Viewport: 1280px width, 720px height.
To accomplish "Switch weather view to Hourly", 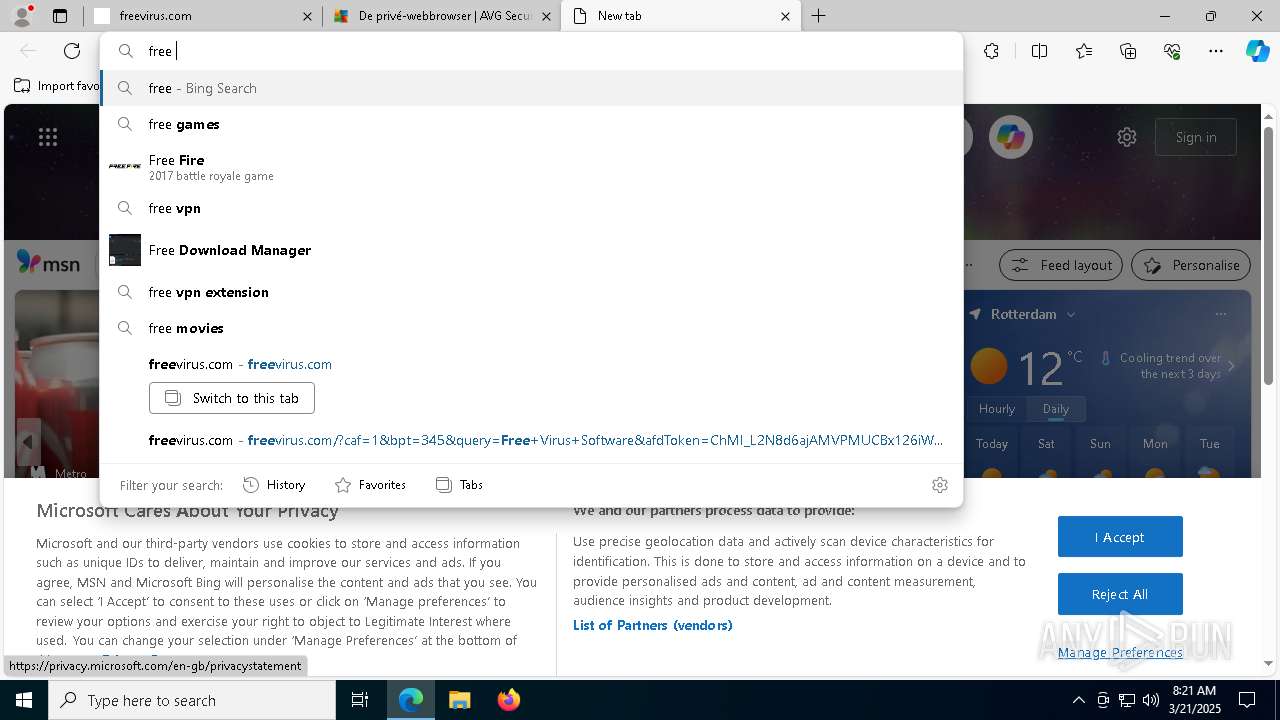I will coord(997,409).
